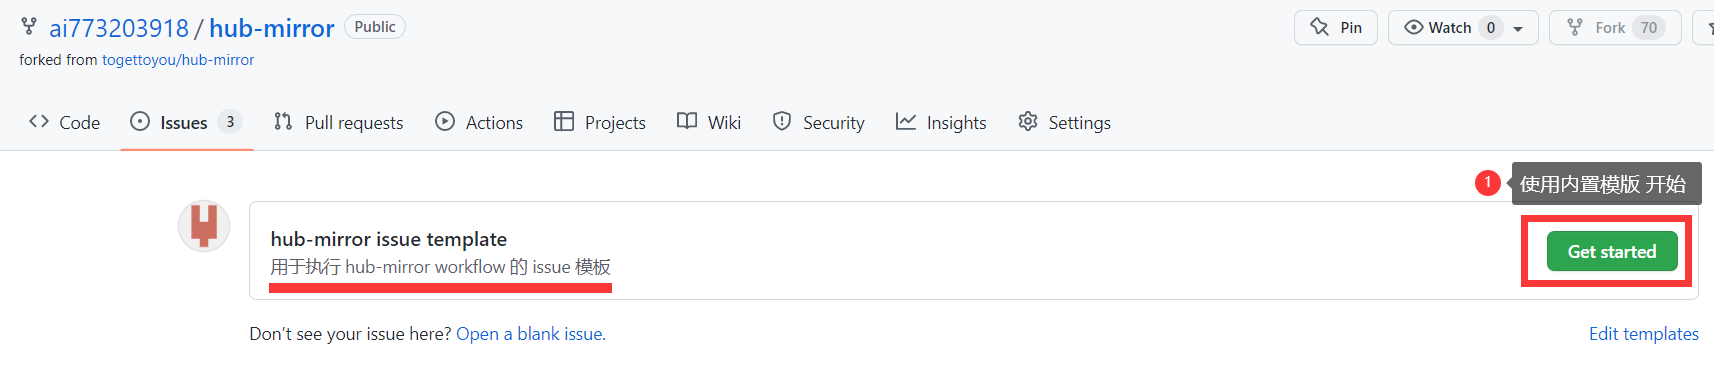Open the Edit templates link
1714x371 pixels.
[1644, 334]
